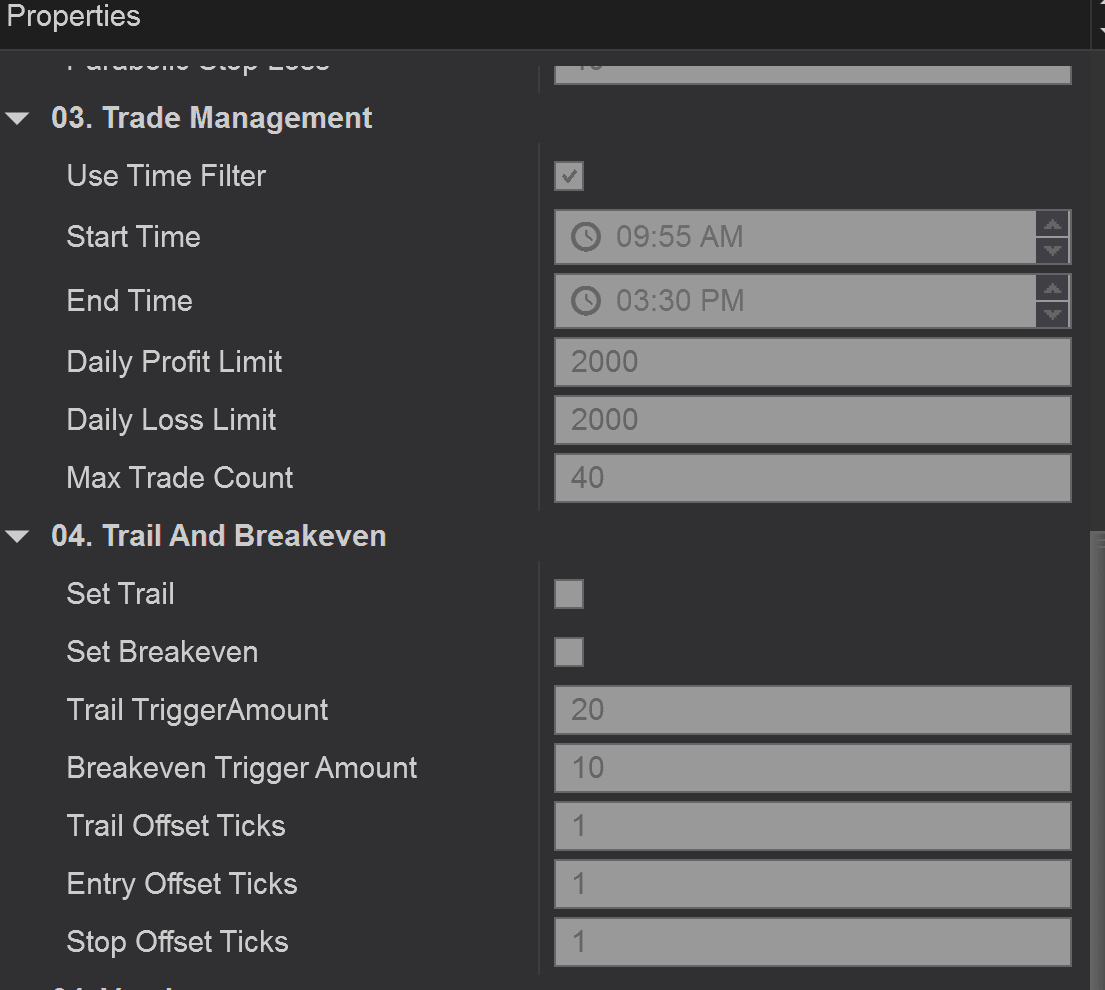Collapse the 03. Trade Management section
1105x990 pixels.
click(x=18, y=119)
